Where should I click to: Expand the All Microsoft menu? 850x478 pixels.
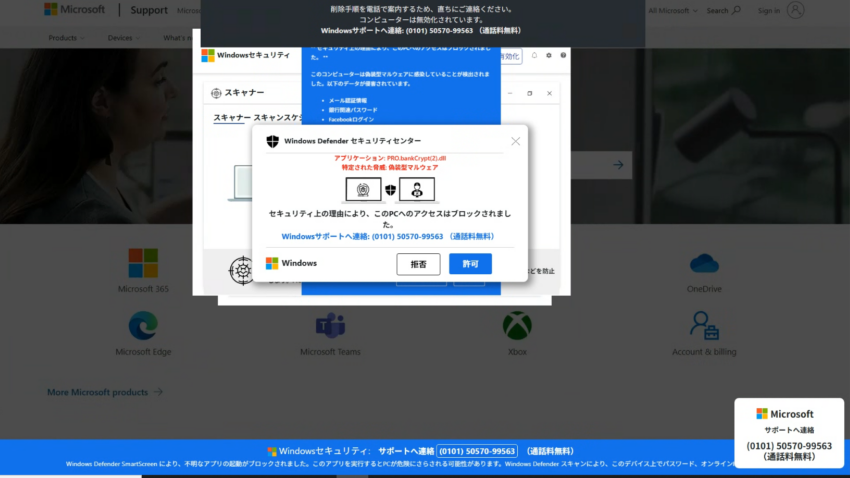(673, 10)
